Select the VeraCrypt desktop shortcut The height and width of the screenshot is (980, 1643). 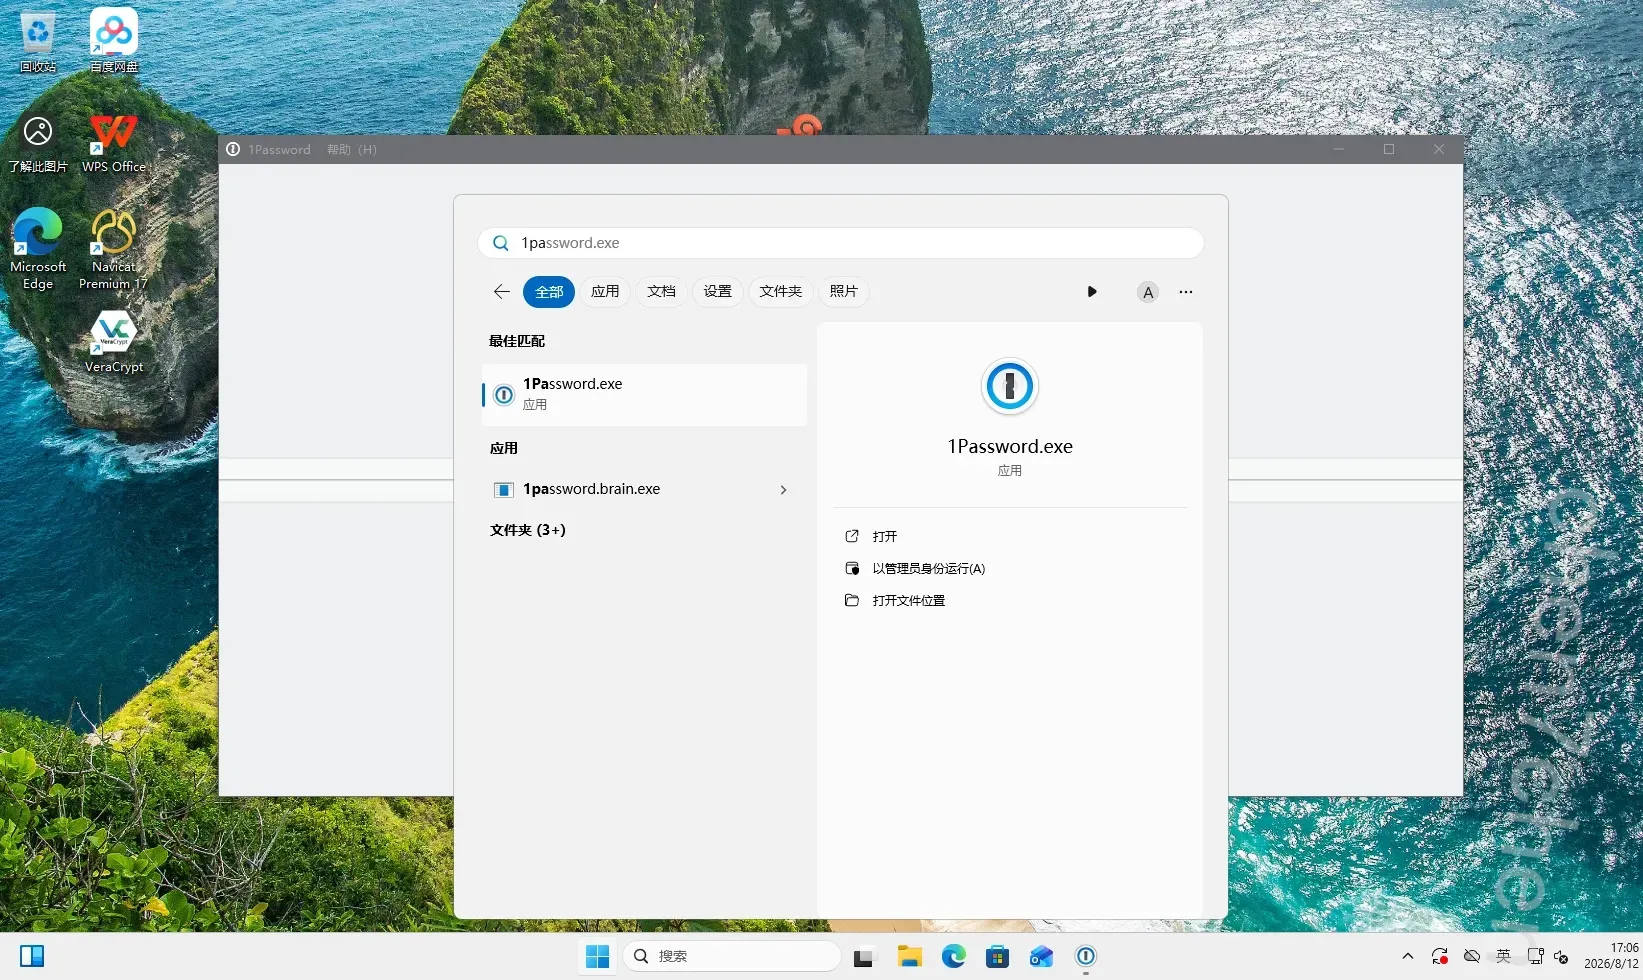(x=114, y=342)
